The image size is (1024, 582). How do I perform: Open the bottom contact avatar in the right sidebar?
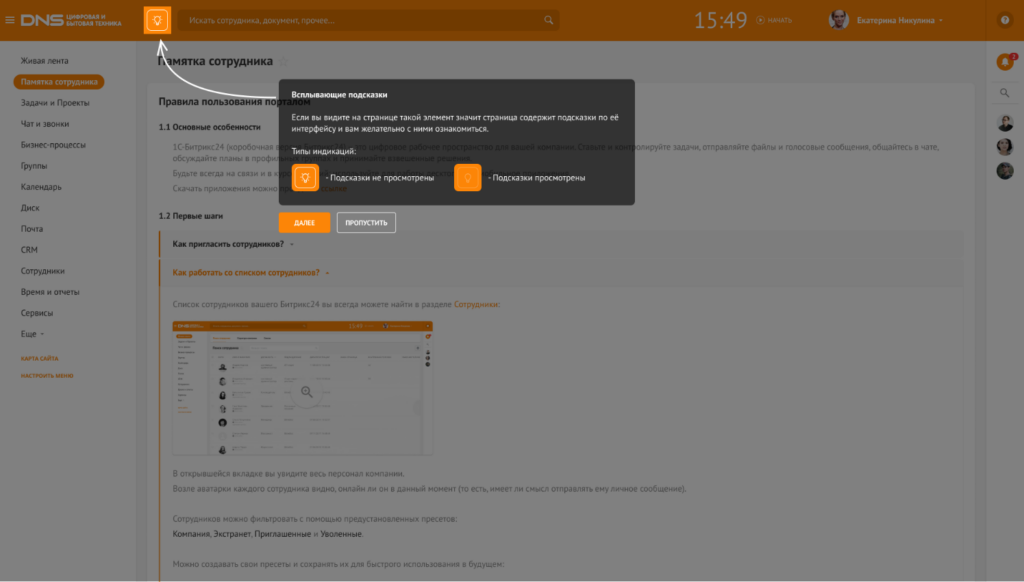[1005, 170]
